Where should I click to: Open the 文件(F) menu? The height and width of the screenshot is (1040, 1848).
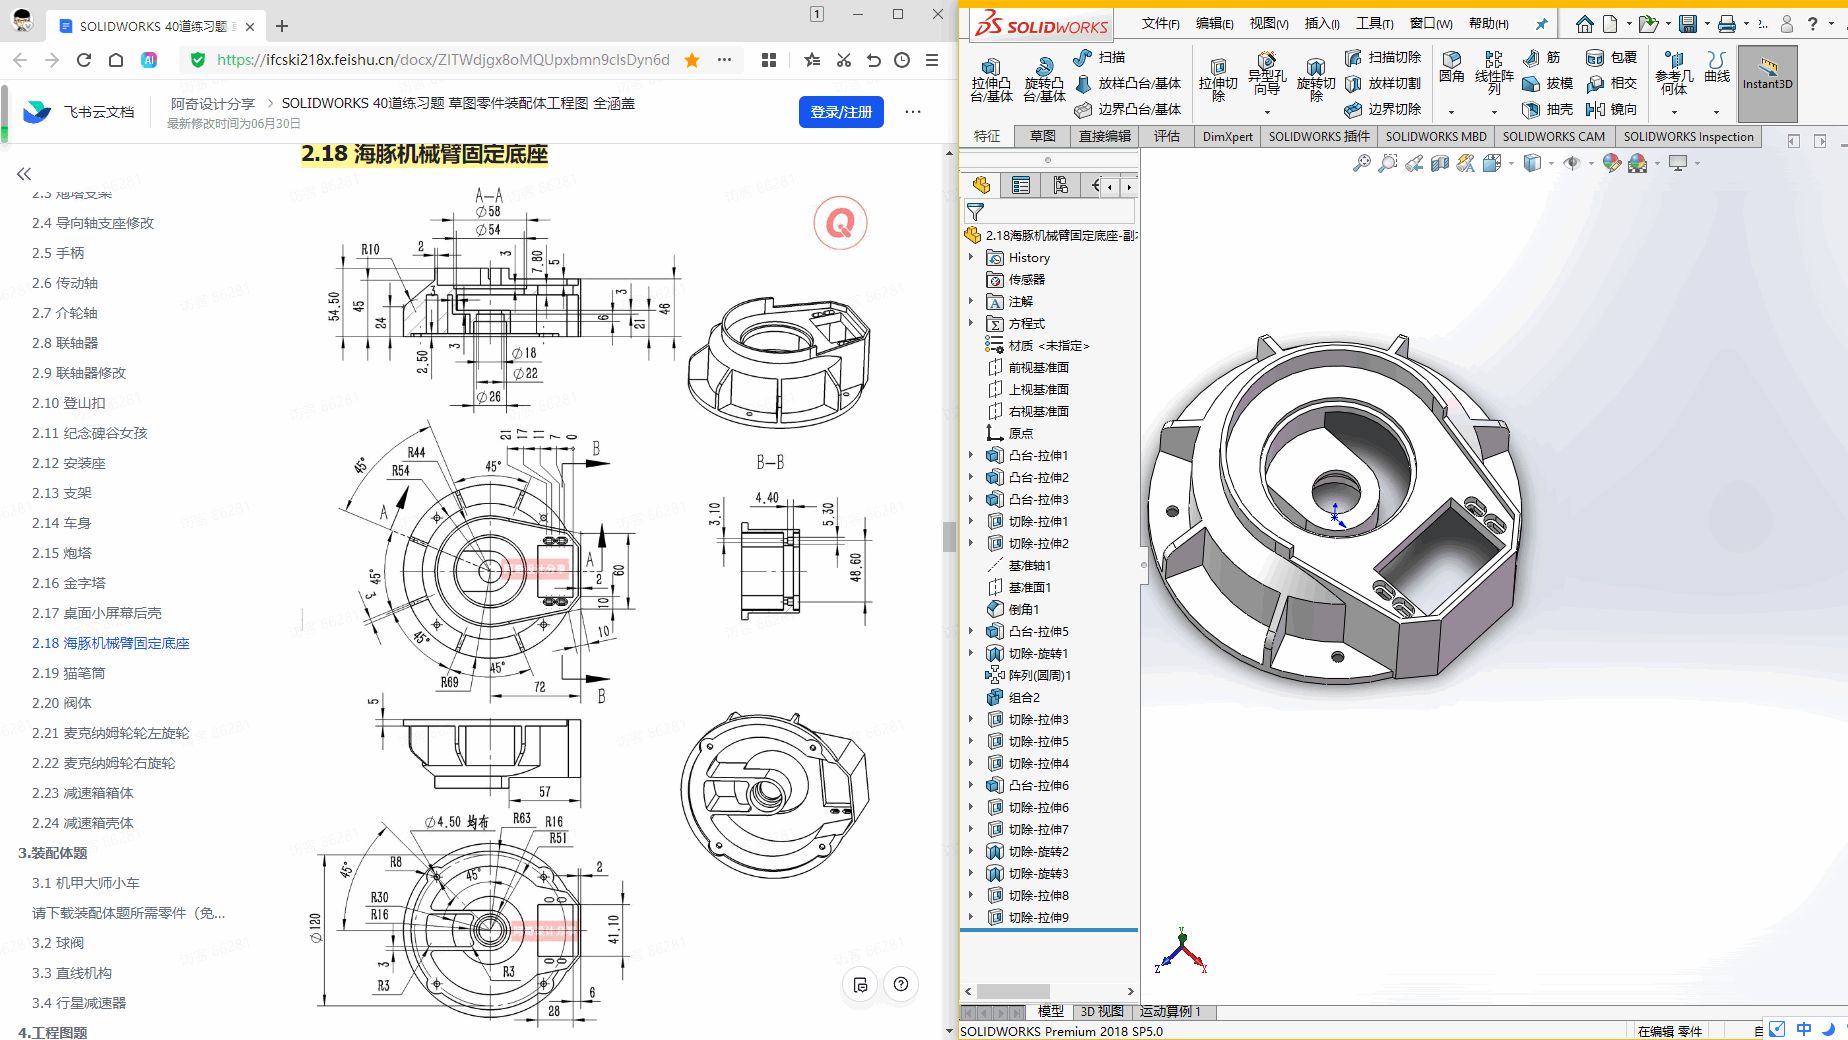[x=1160, y=24]
